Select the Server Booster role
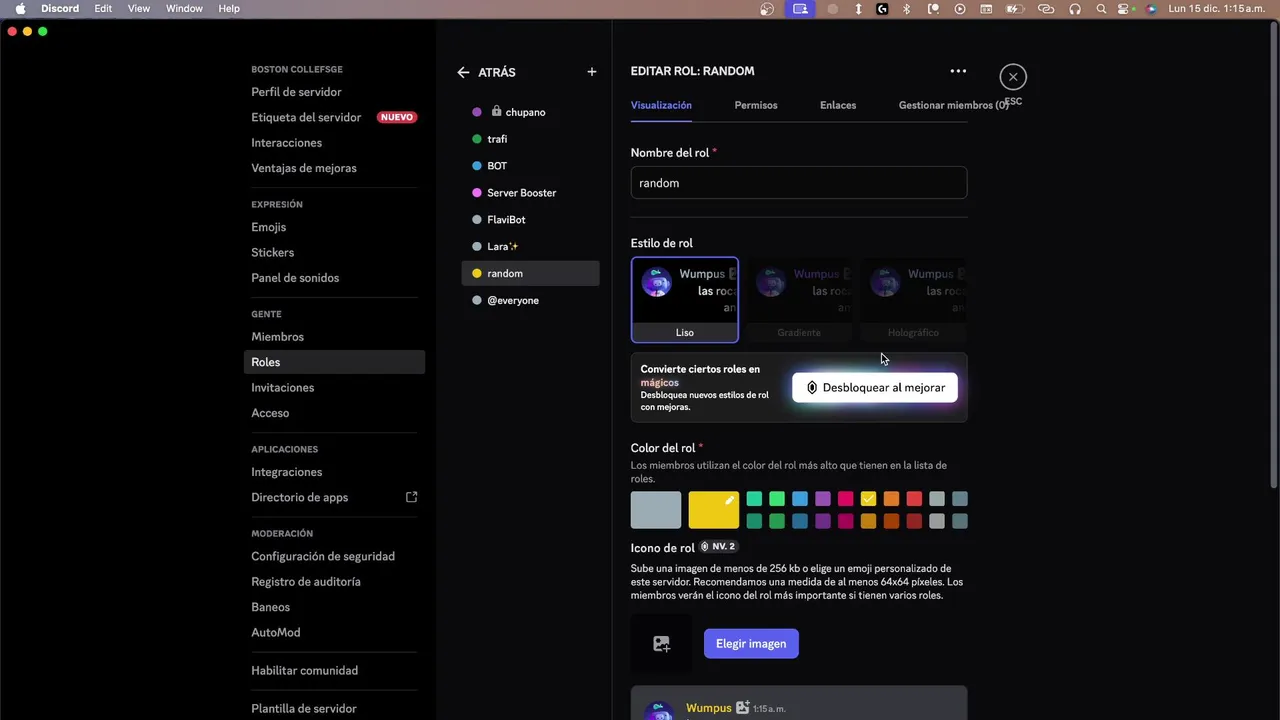 [x=530, y=193]
